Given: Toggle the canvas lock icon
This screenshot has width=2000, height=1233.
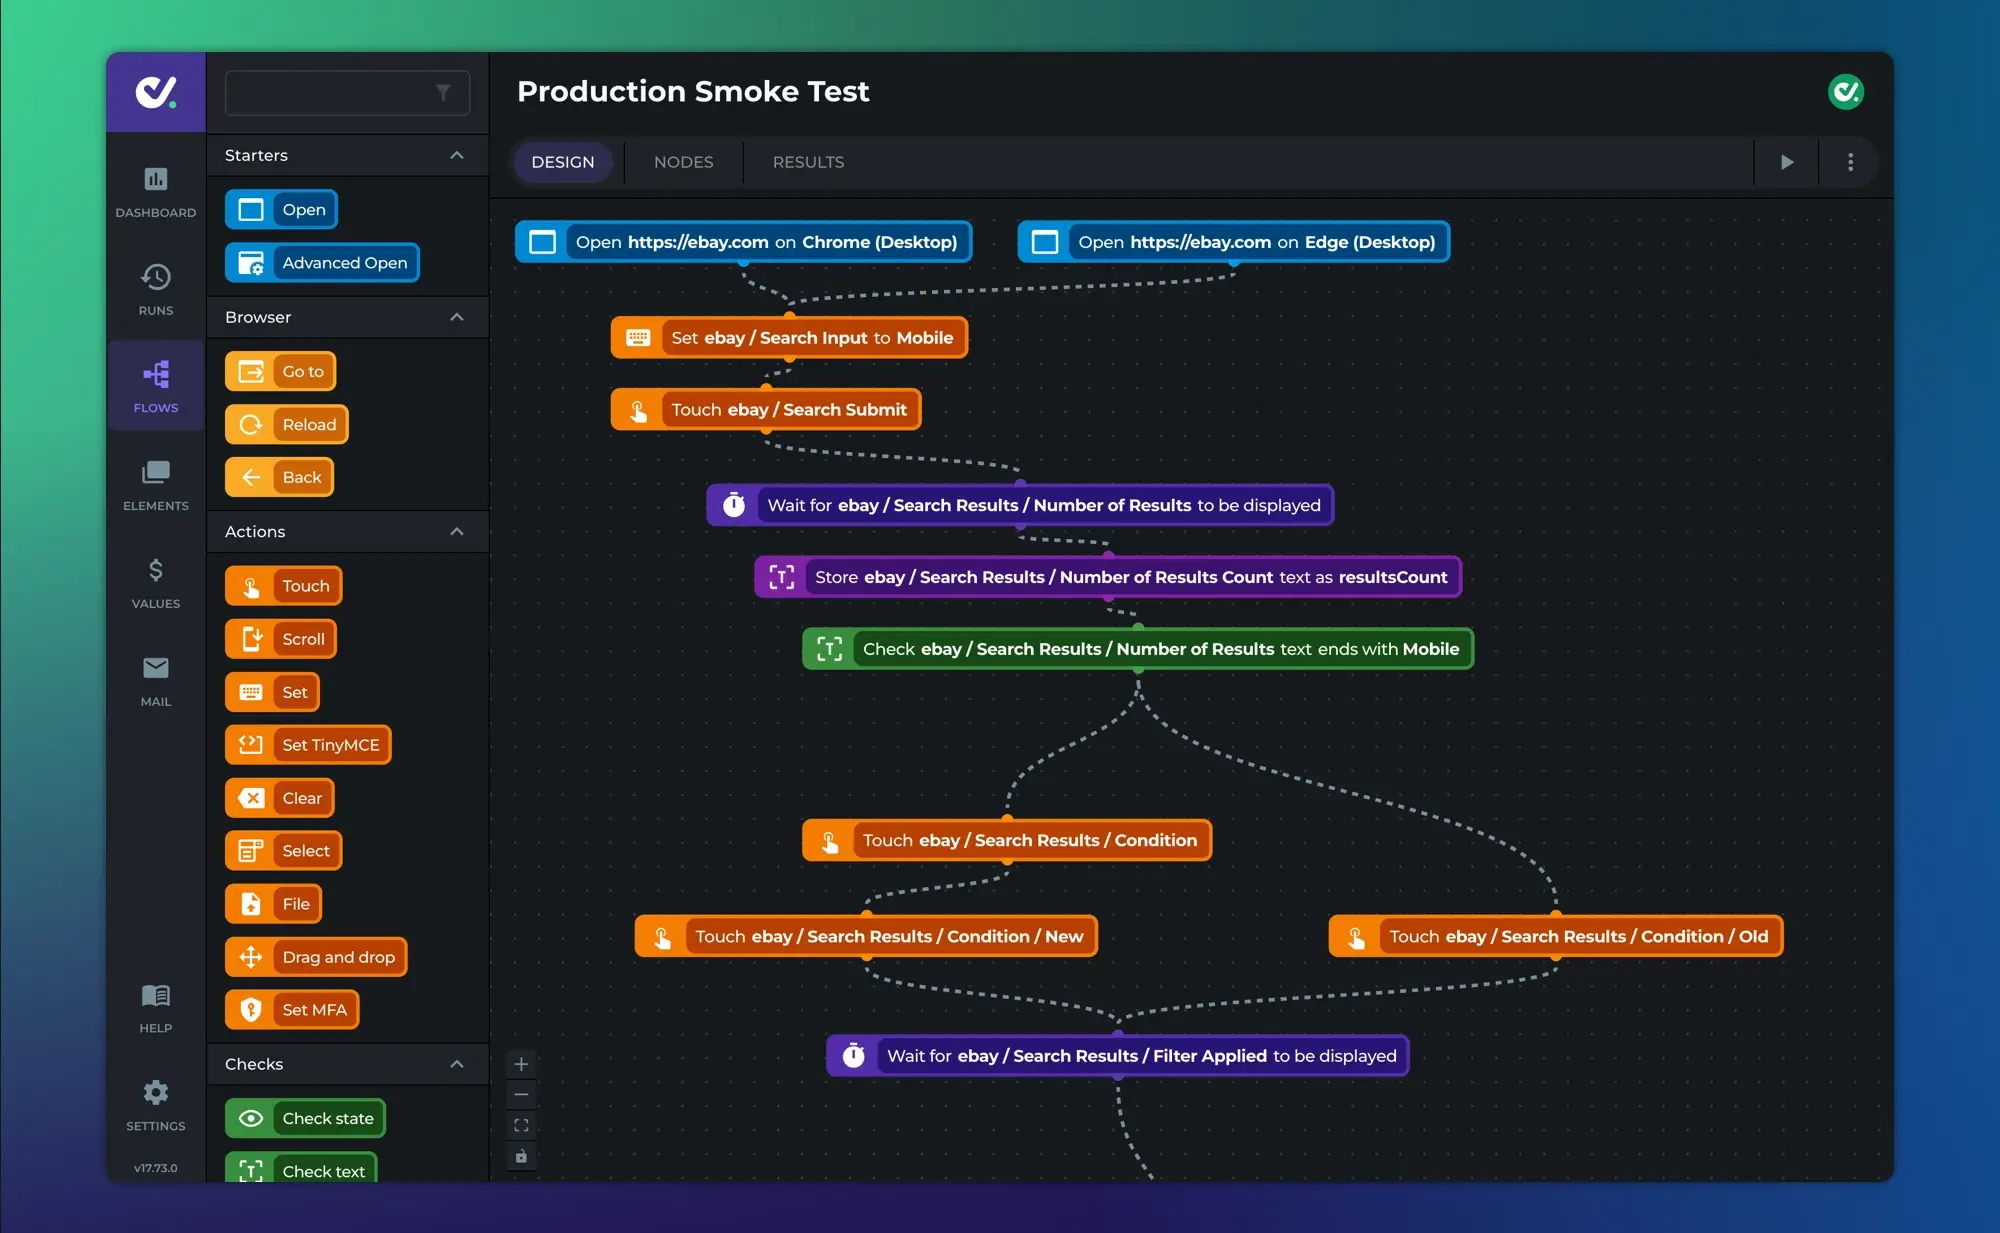Looking at the screenshot, I should pyautogui.click(x=521, y=1157).
